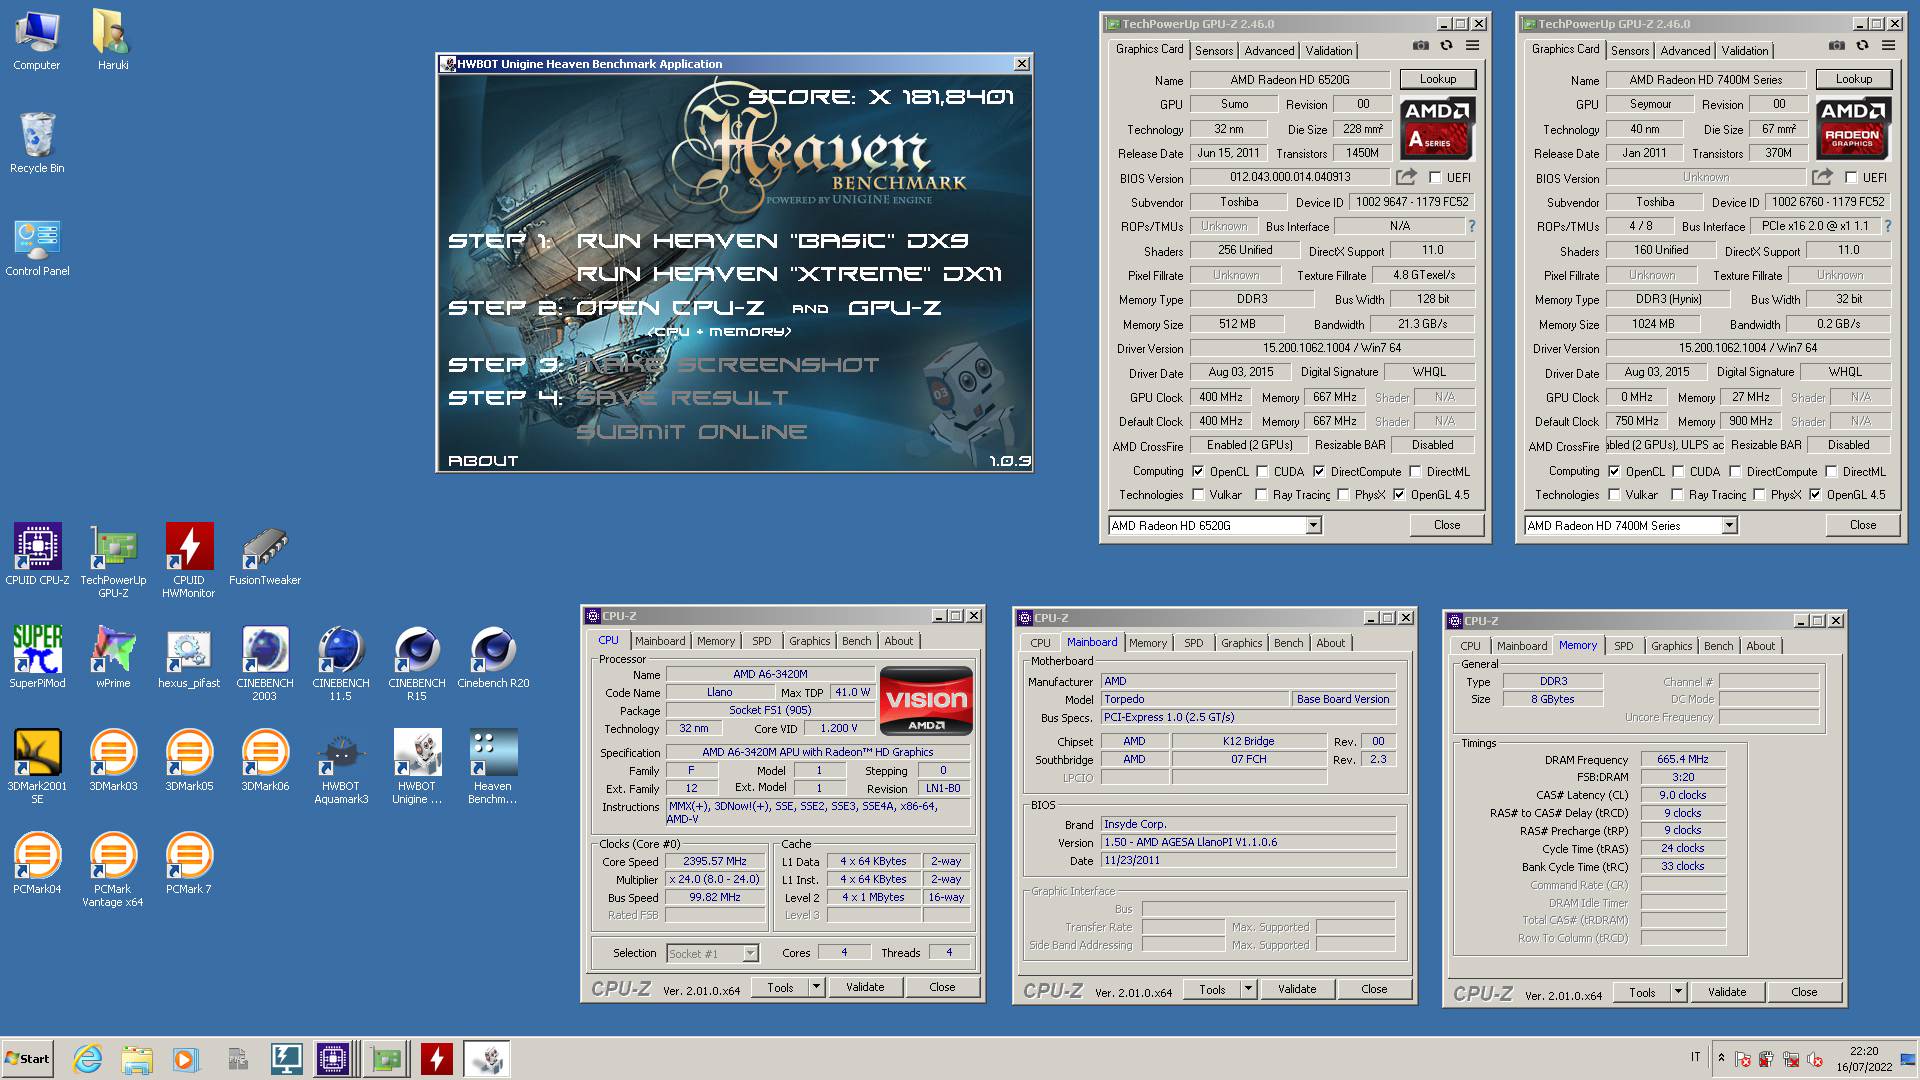This screenshot has width=1920, height=1080.
Task: Toggle DirectML checkbox in HD 6520G GPU-Z
Action: [x=1415, y=472]
